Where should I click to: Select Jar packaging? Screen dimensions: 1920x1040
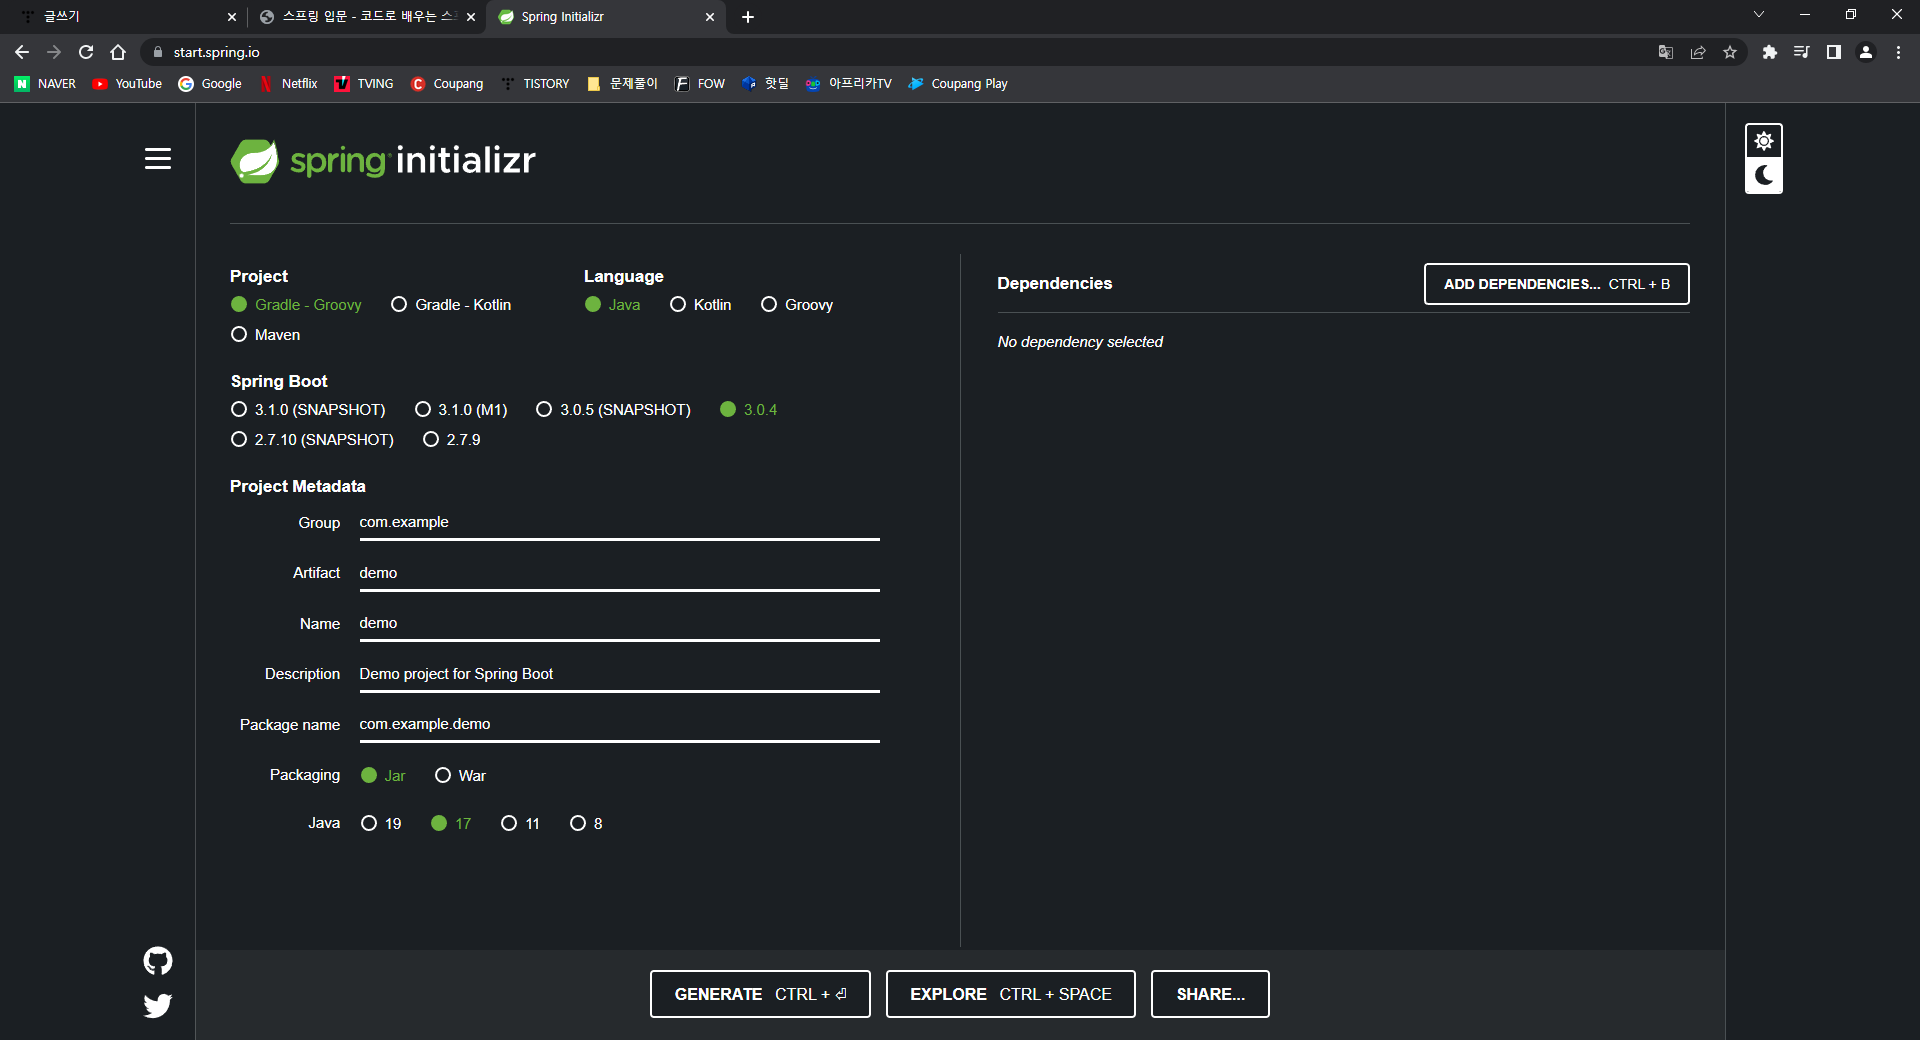point(383,776)
